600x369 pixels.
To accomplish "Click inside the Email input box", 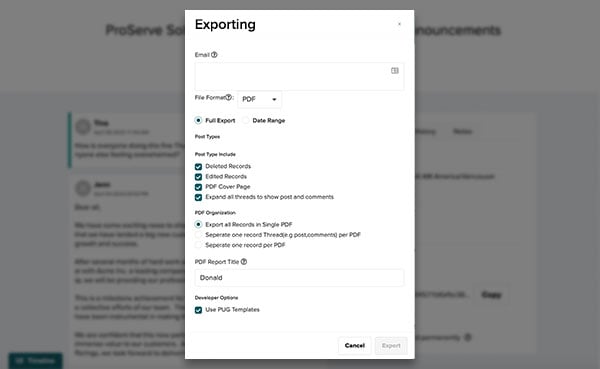I will click(x=299, y=76).
